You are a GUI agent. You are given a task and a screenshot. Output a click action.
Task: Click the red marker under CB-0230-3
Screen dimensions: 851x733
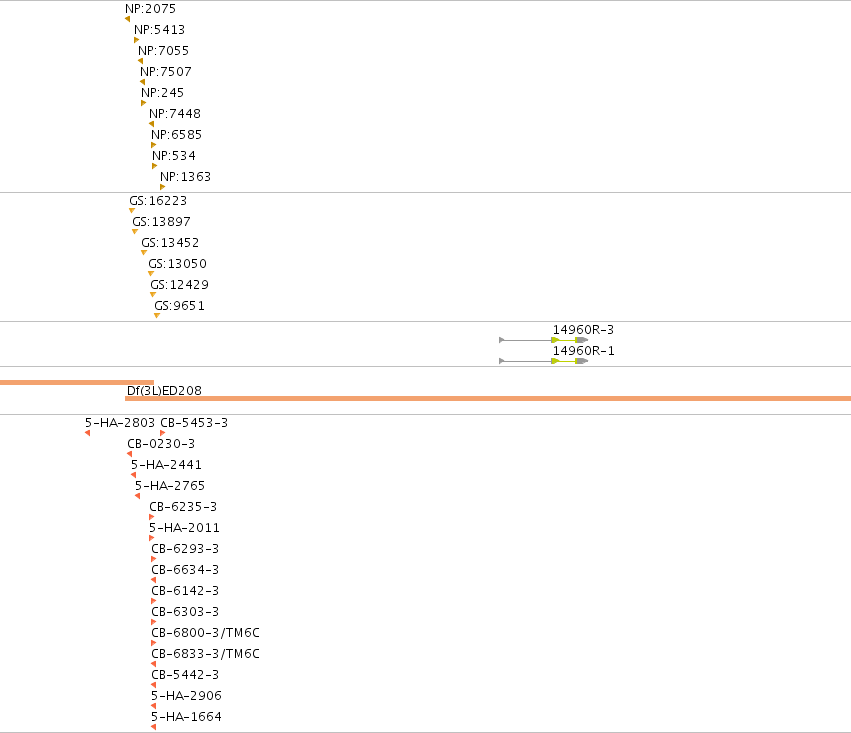tap(129, 454)
